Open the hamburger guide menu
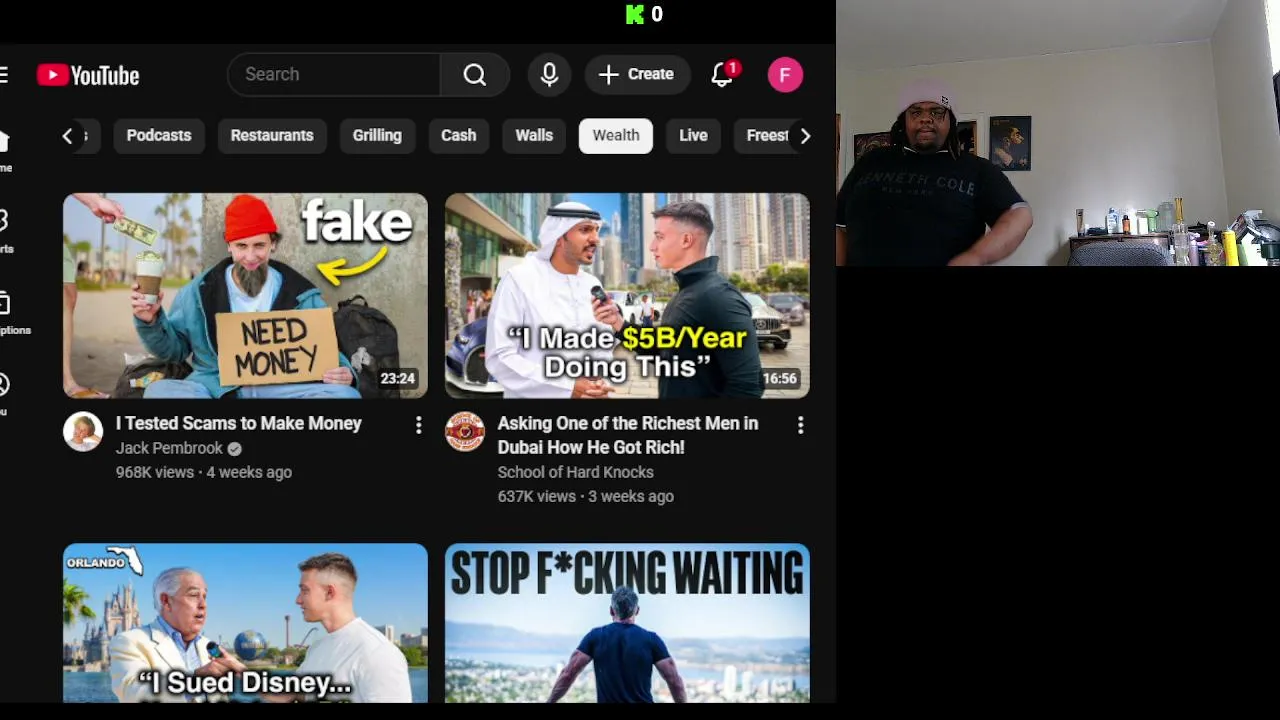This screenshot has height=720, width=1280. (4, 75)
